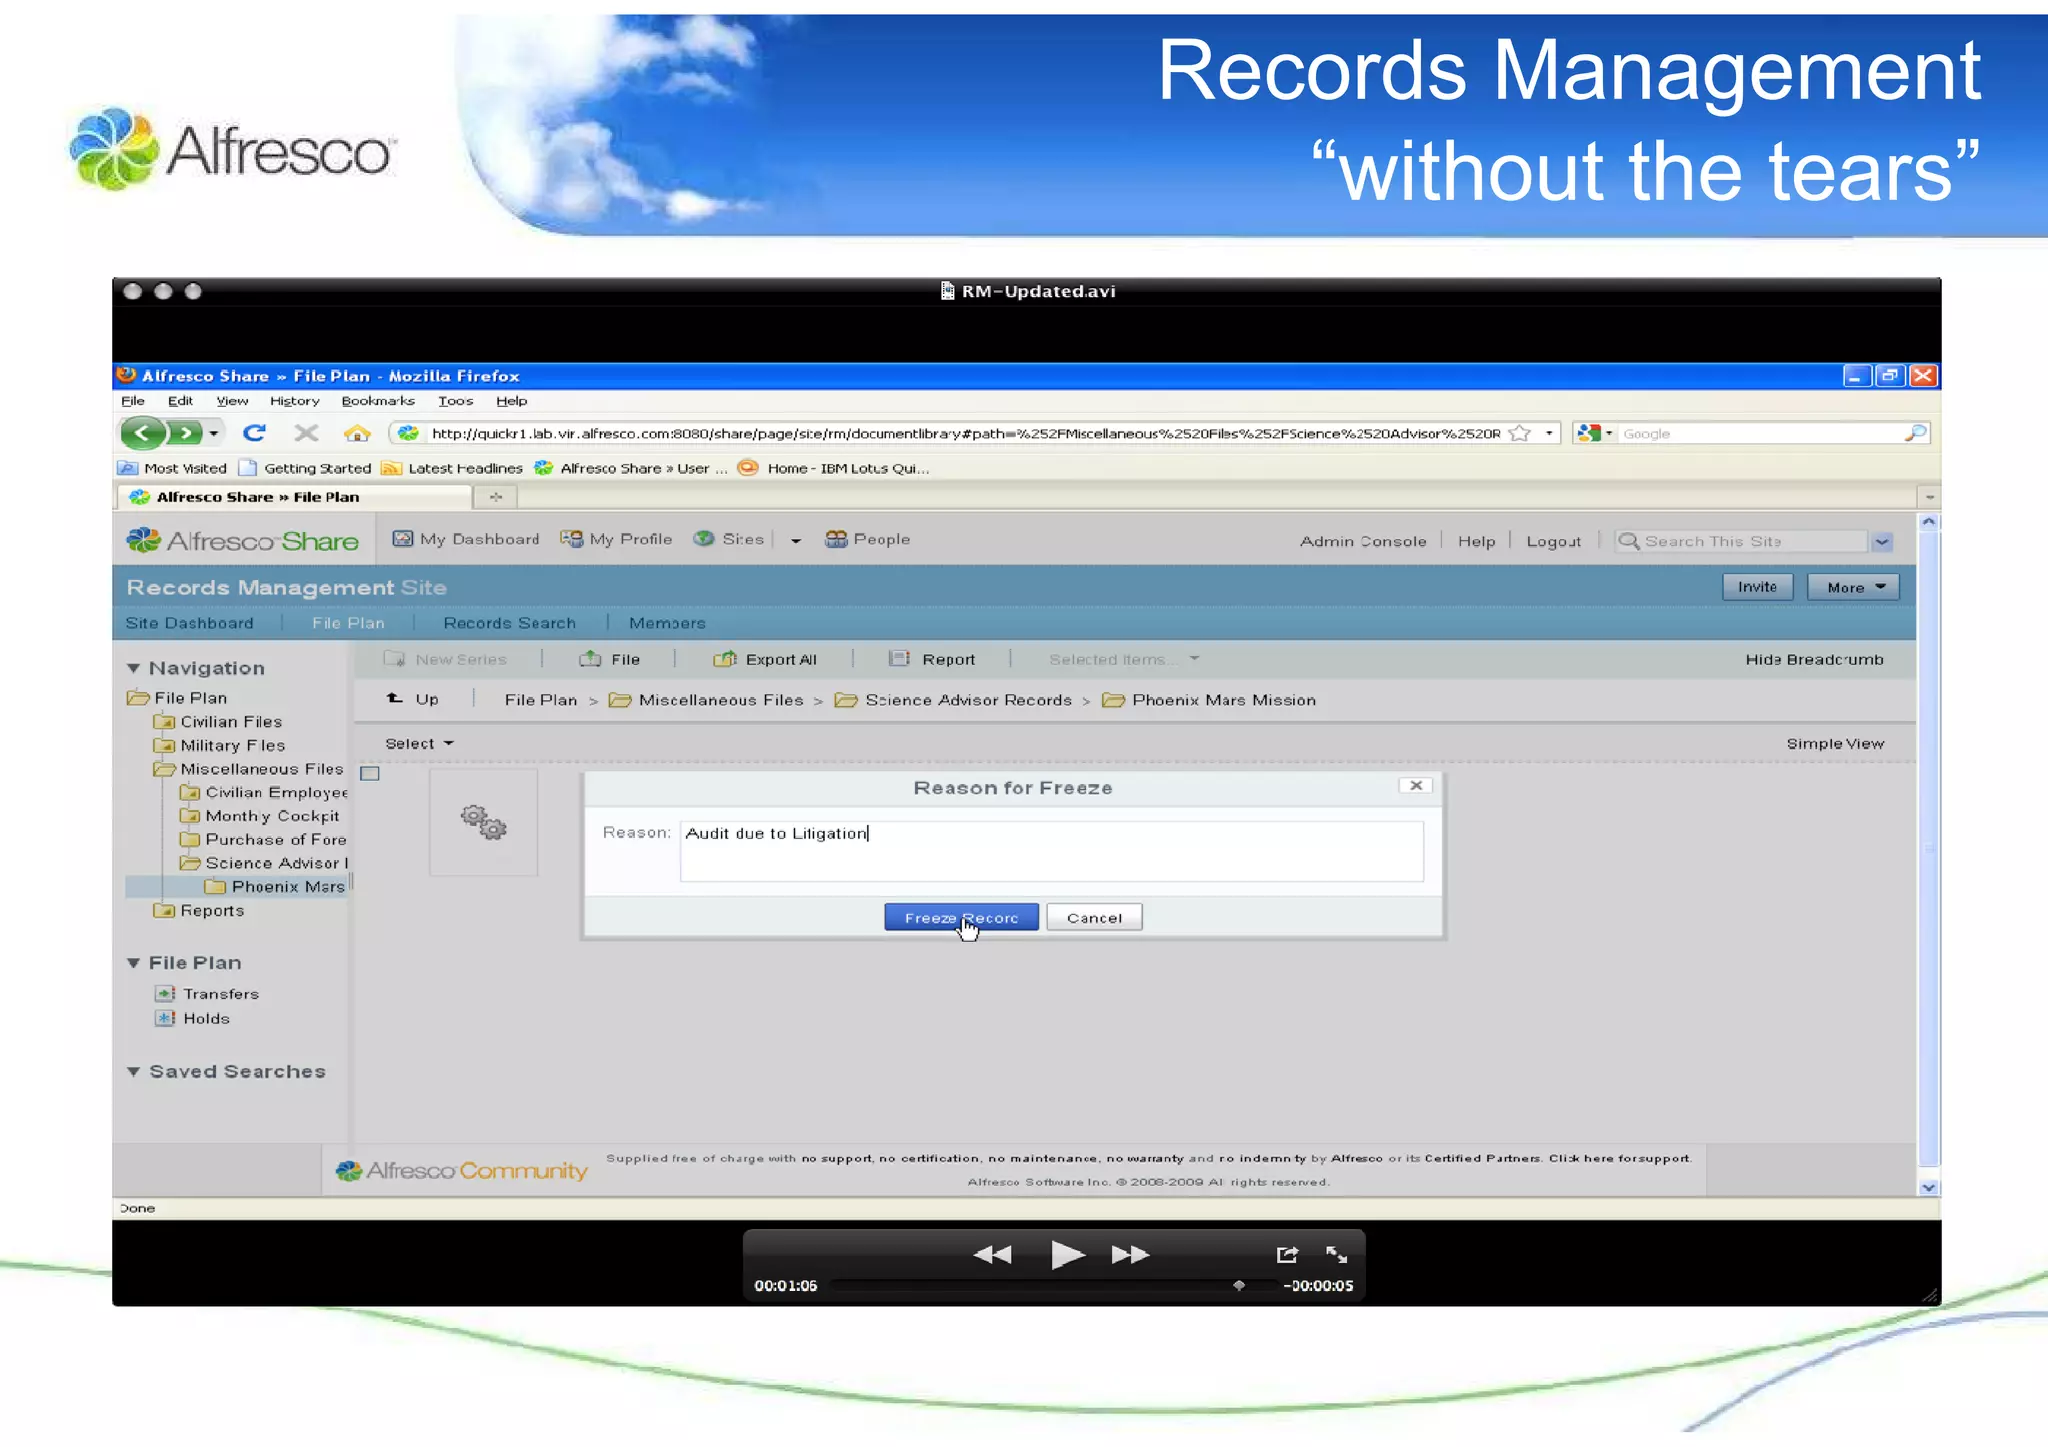Click into the Reason text field
Screen dimensions: 2048x1447
pos(1052,851)
